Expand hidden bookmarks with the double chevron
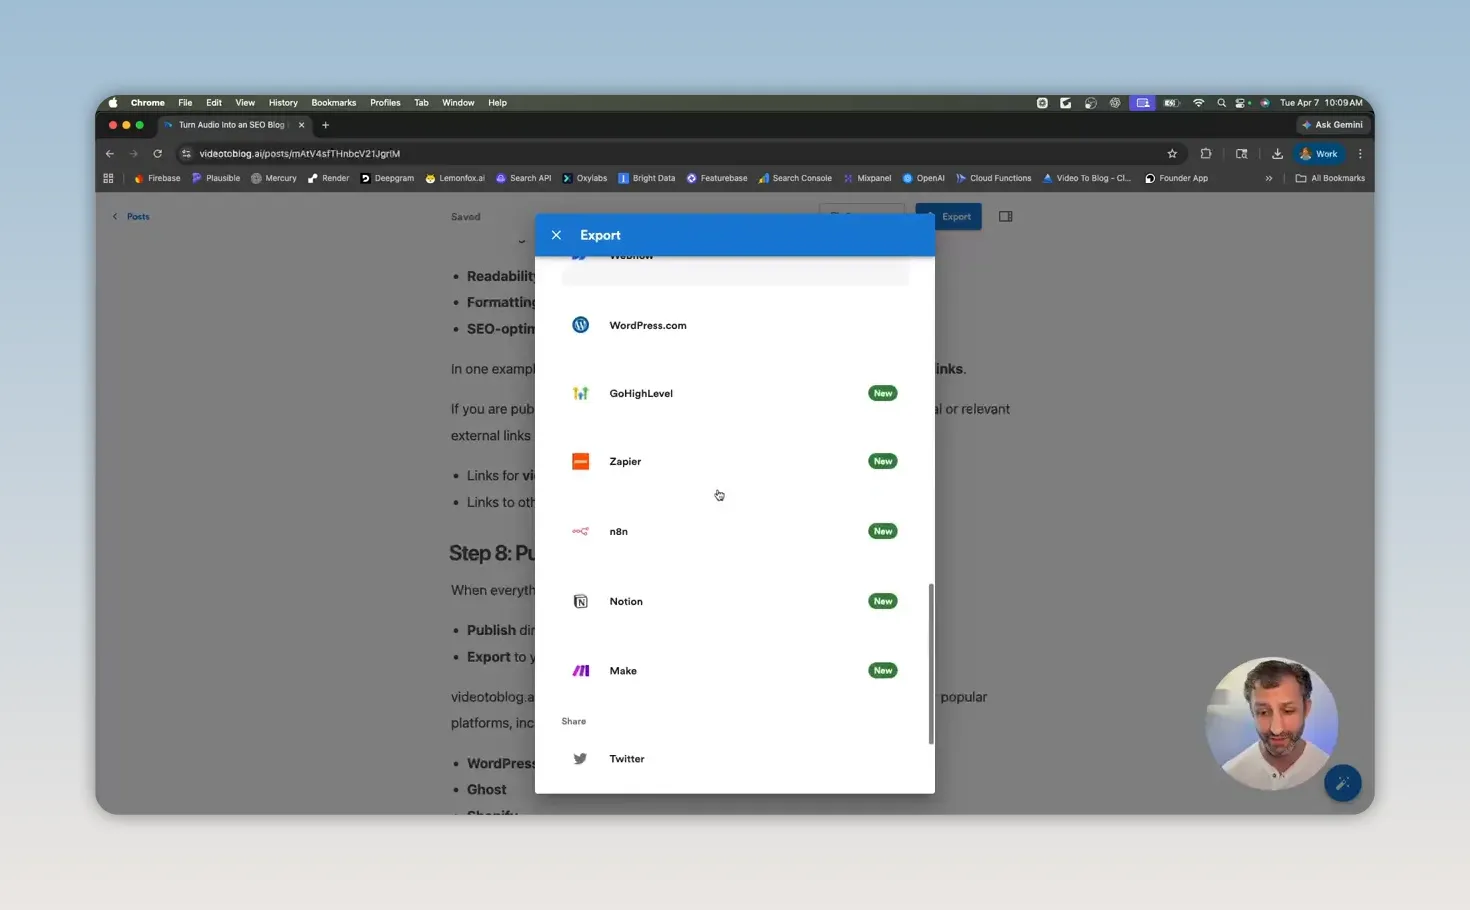Image resolution: width=1470 pixels, height=910 pixels. (1269, 178)
